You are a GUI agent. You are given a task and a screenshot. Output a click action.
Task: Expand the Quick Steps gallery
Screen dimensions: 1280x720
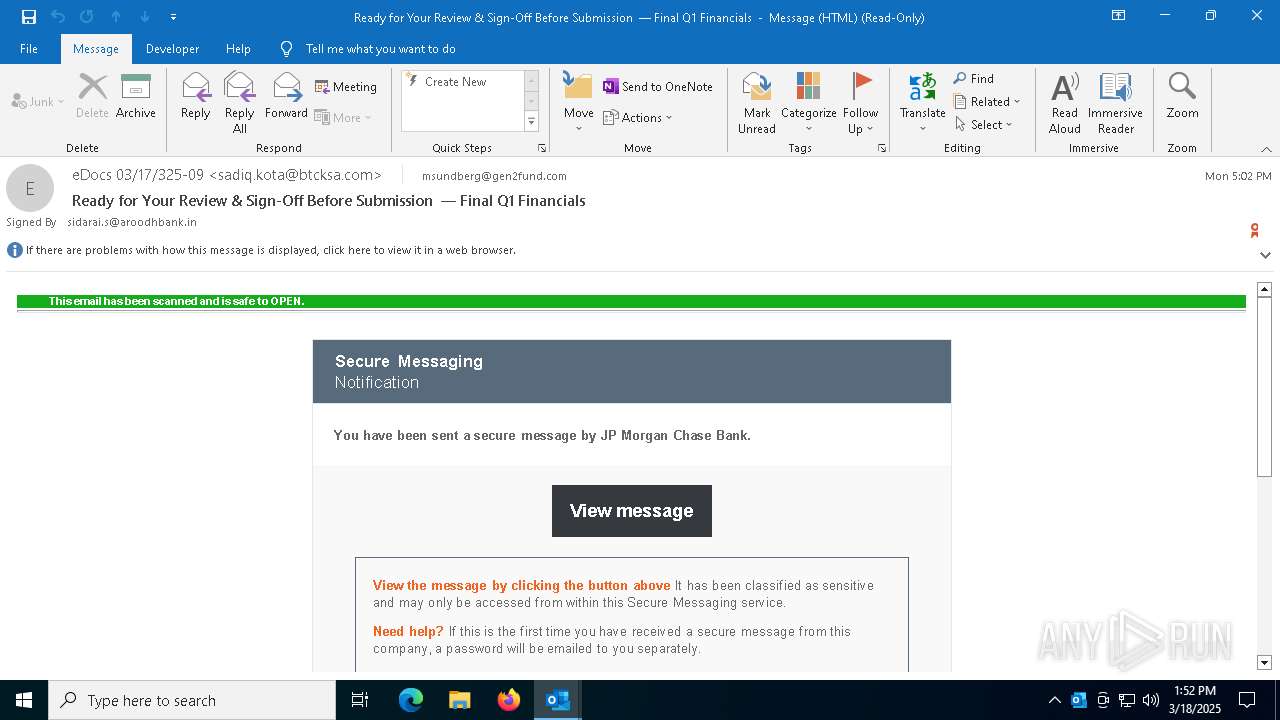(531, 122)
